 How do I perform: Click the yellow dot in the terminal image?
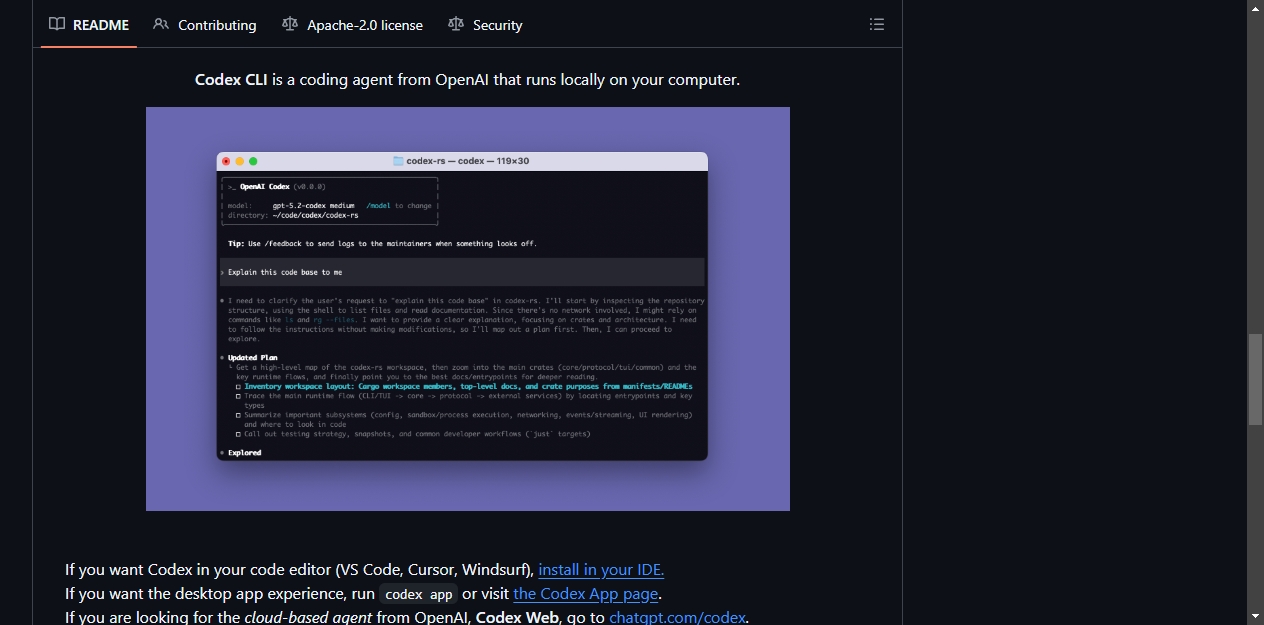point(240,161)
